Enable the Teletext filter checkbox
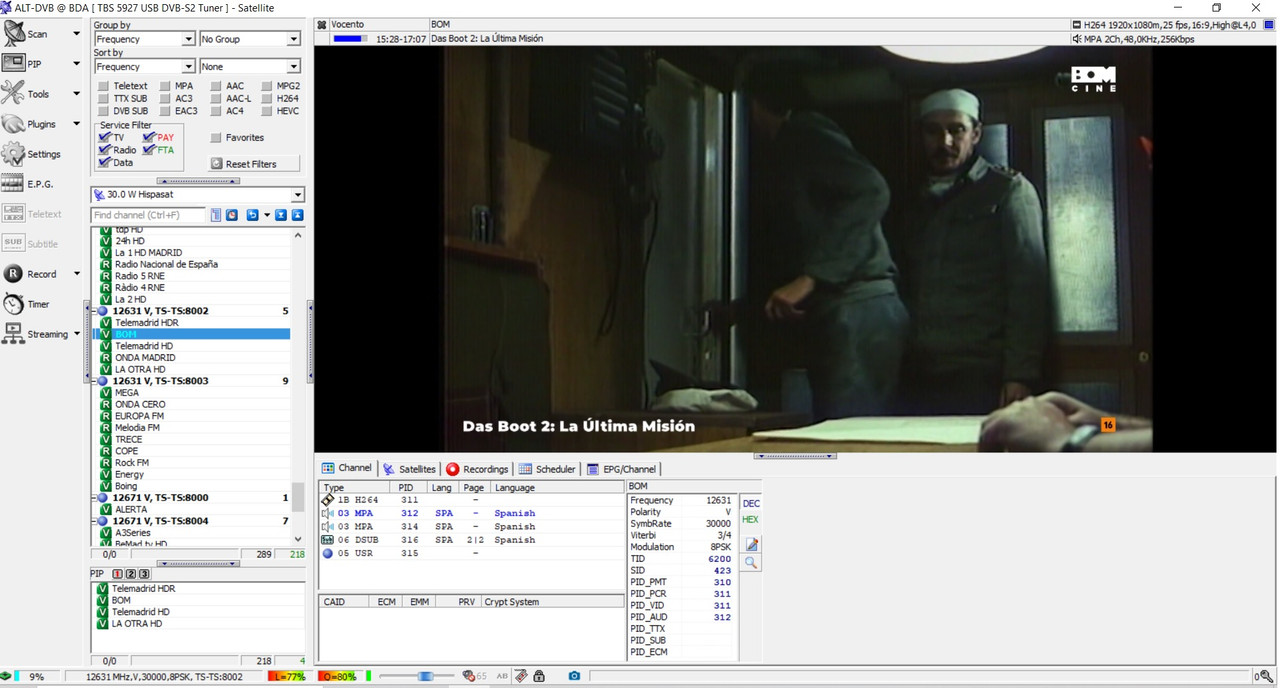The image size is (1280, 688). click(x=103, y=87)
